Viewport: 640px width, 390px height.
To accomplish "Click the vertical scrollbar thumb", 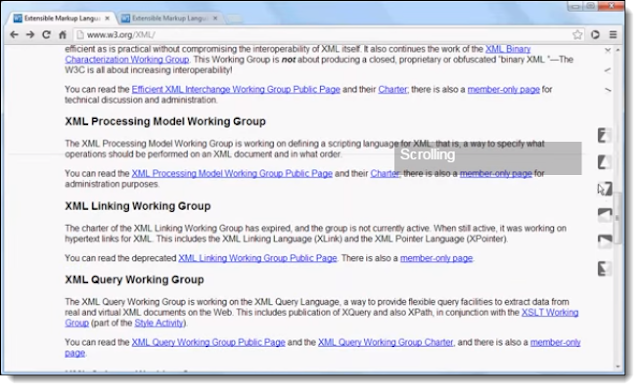I will (618, 217).
